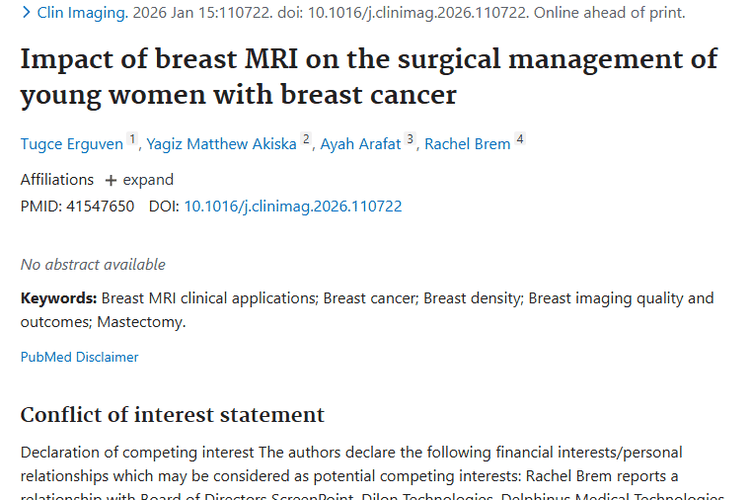Click affiliation superscript 4 after Brem

tap(520, 140)
